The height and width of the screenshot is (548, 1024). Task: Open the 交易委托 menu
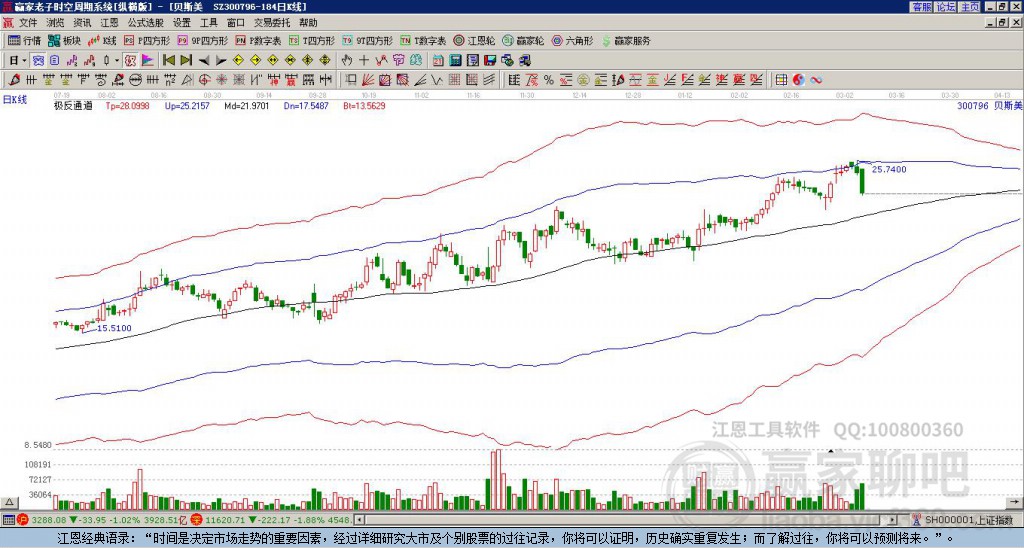(x=272, y=23)
